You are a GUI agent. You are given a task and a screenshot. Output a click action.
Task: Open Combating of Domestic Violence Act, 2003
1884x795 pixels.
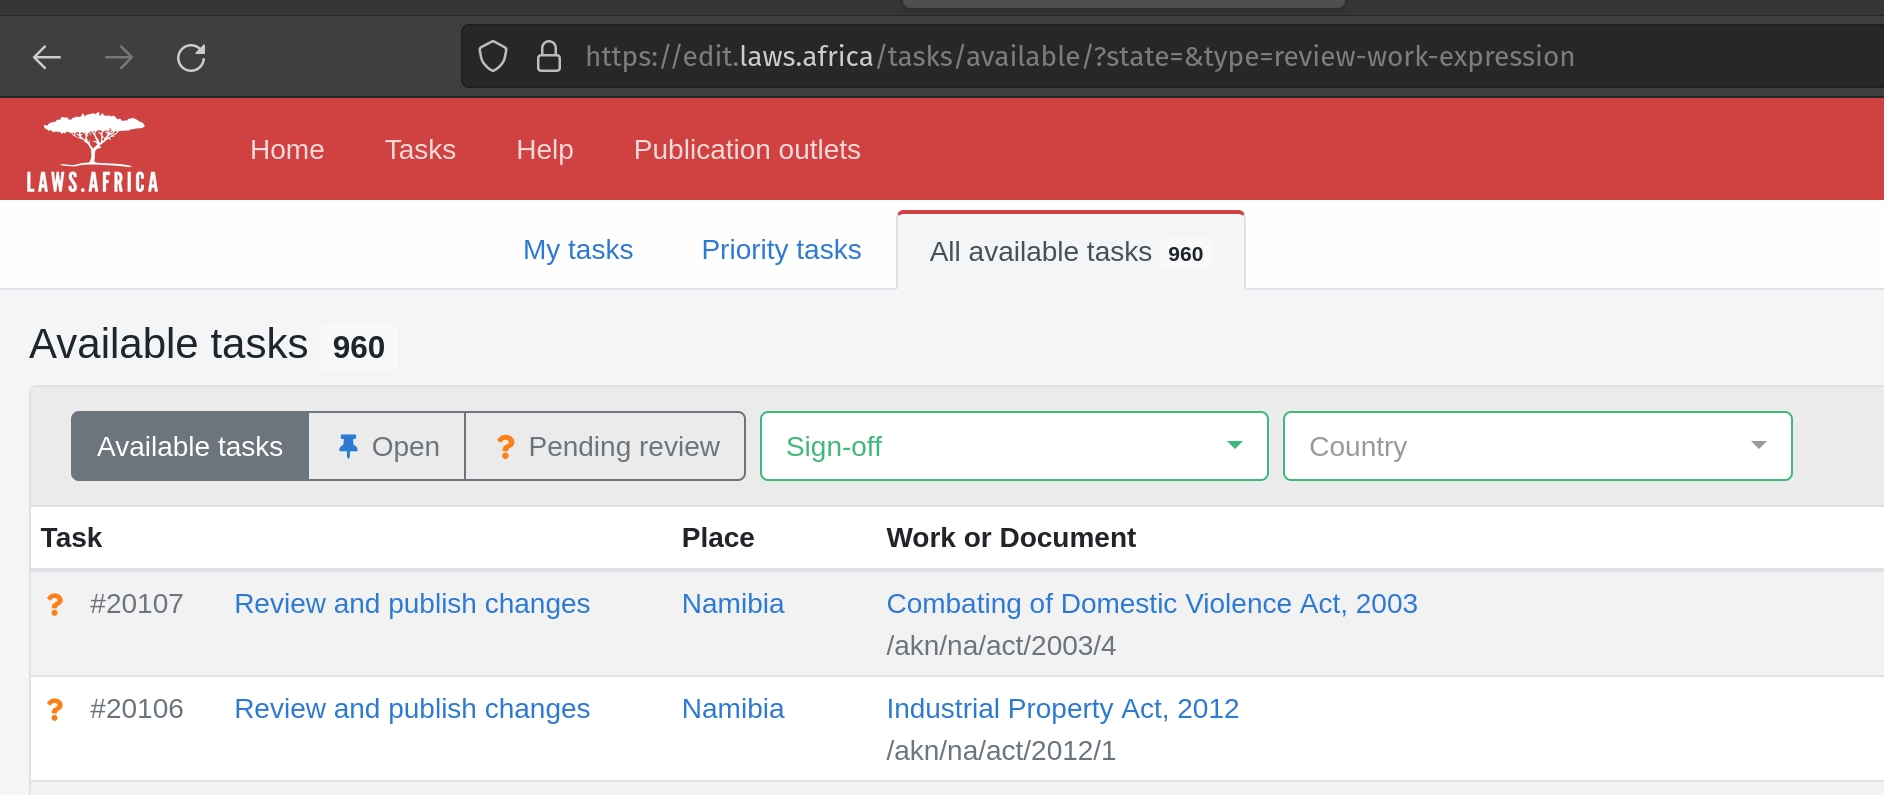(1152, 604)
